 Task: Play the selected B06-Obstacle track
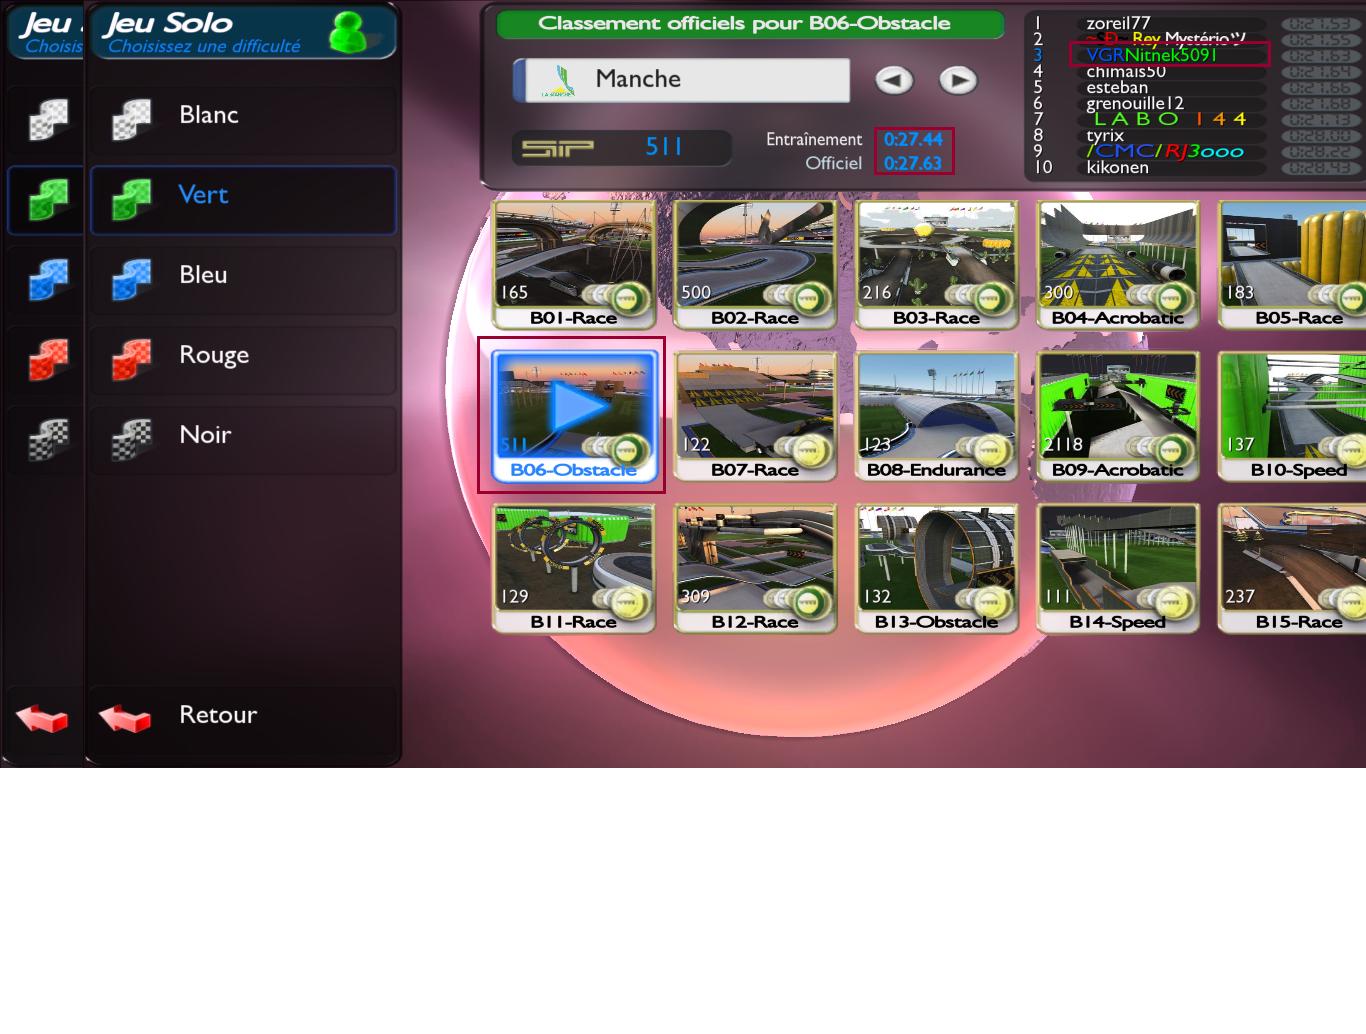pyautogui.click(x=573, y=408)
